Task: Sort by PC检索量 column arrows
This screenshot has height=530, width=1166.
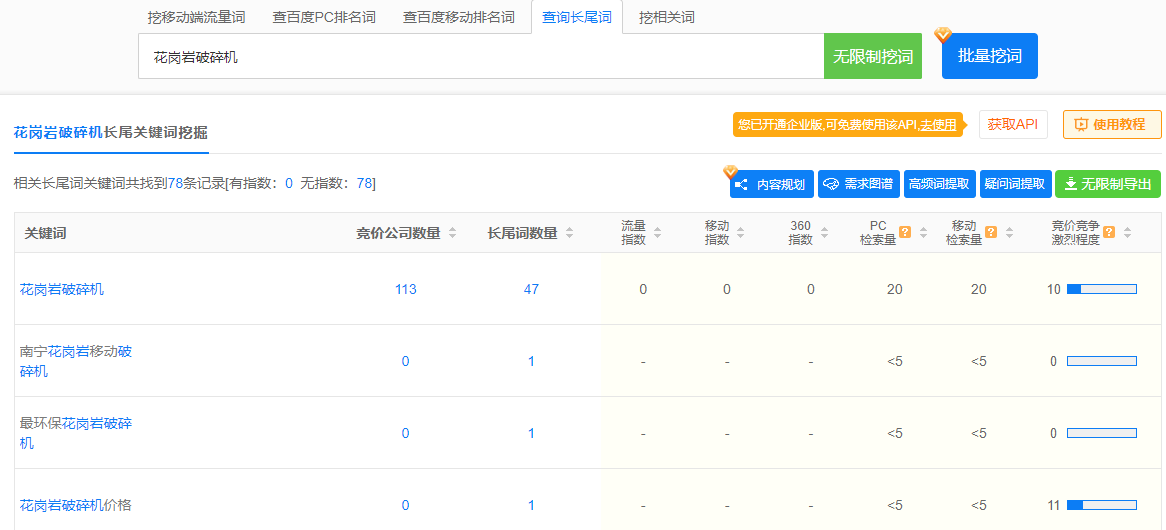Action: [924, 233]
